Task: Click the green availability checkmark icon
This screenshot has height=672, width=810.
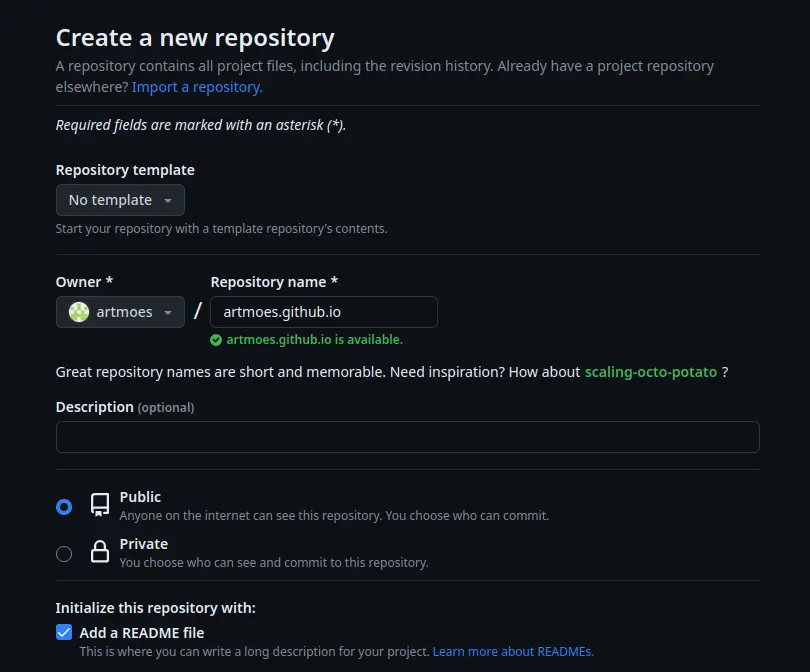Action: tap(216, 340)
